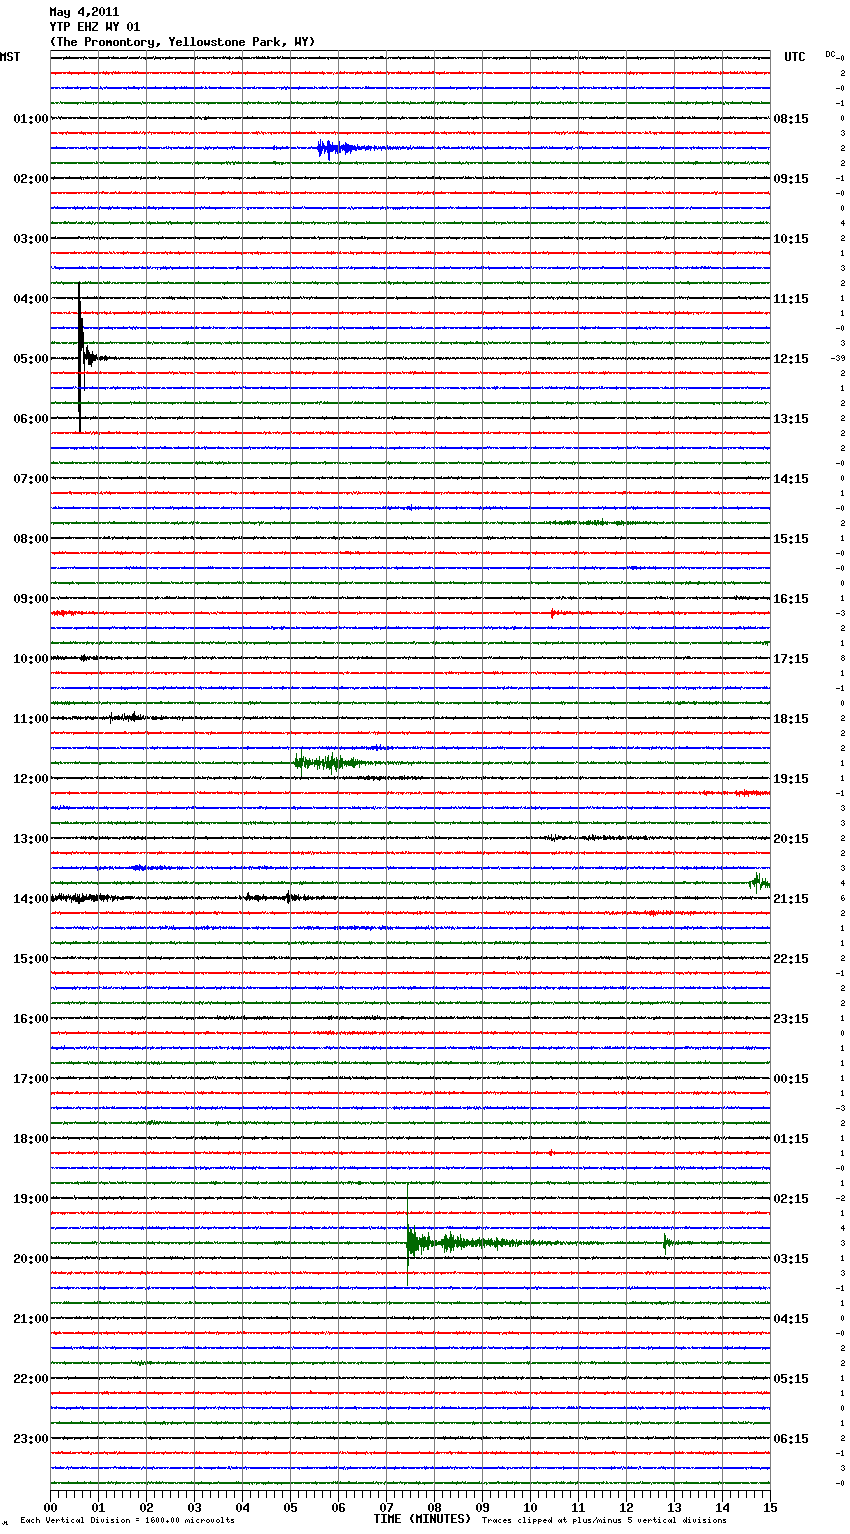Select the 03:15 UTC time label
The width and height of the screenshot is (850, 1534).
click(x=790, y=1259)
